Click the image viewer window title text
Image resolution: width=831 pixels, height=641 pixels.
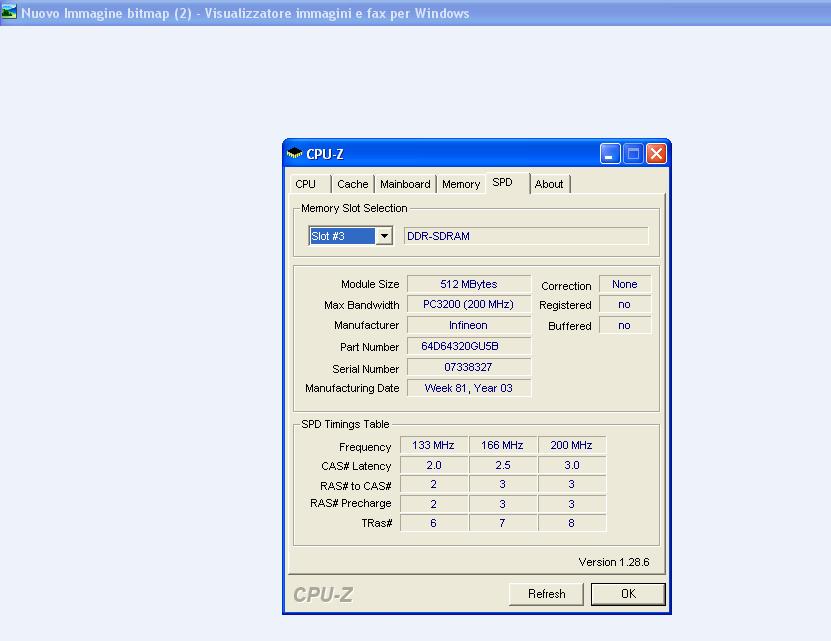coord(245,13)
